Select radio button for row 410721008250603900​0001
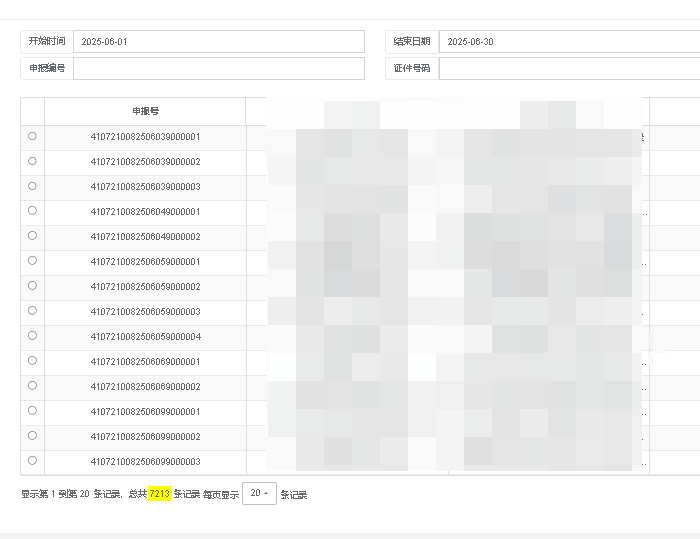The width and height of the screenshot is (700, 539). (x=32, y=136)
